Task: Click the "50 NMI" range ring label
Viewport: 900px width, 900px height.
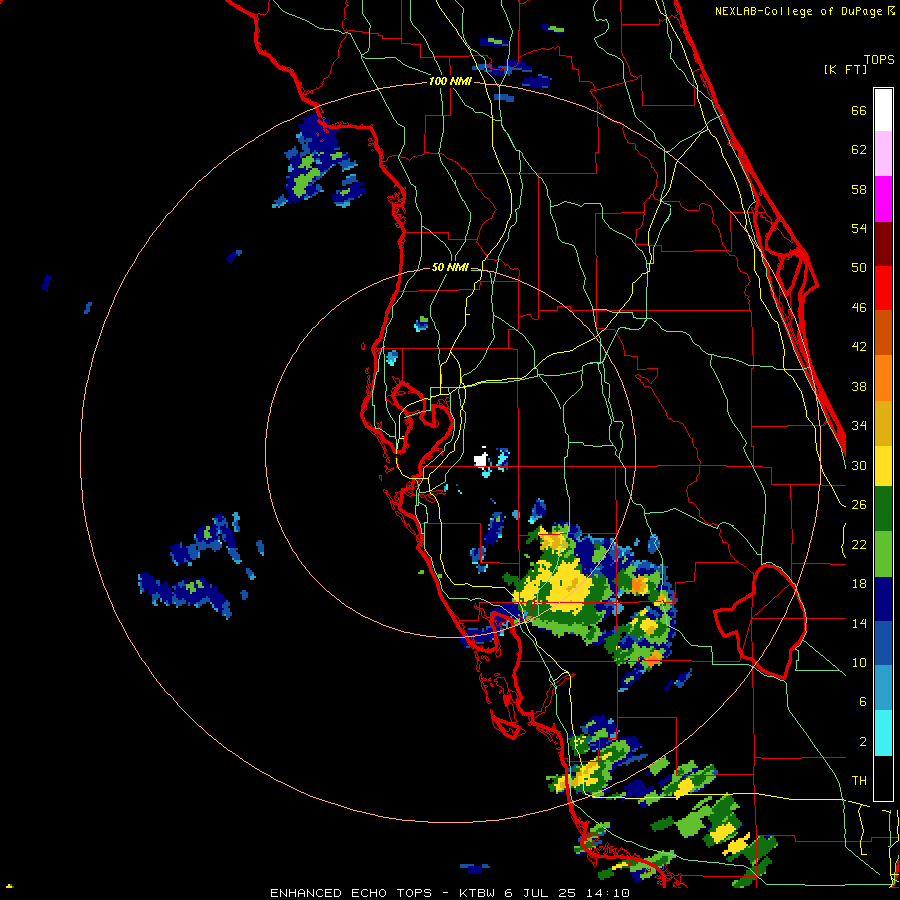Action: click(450, 267)
